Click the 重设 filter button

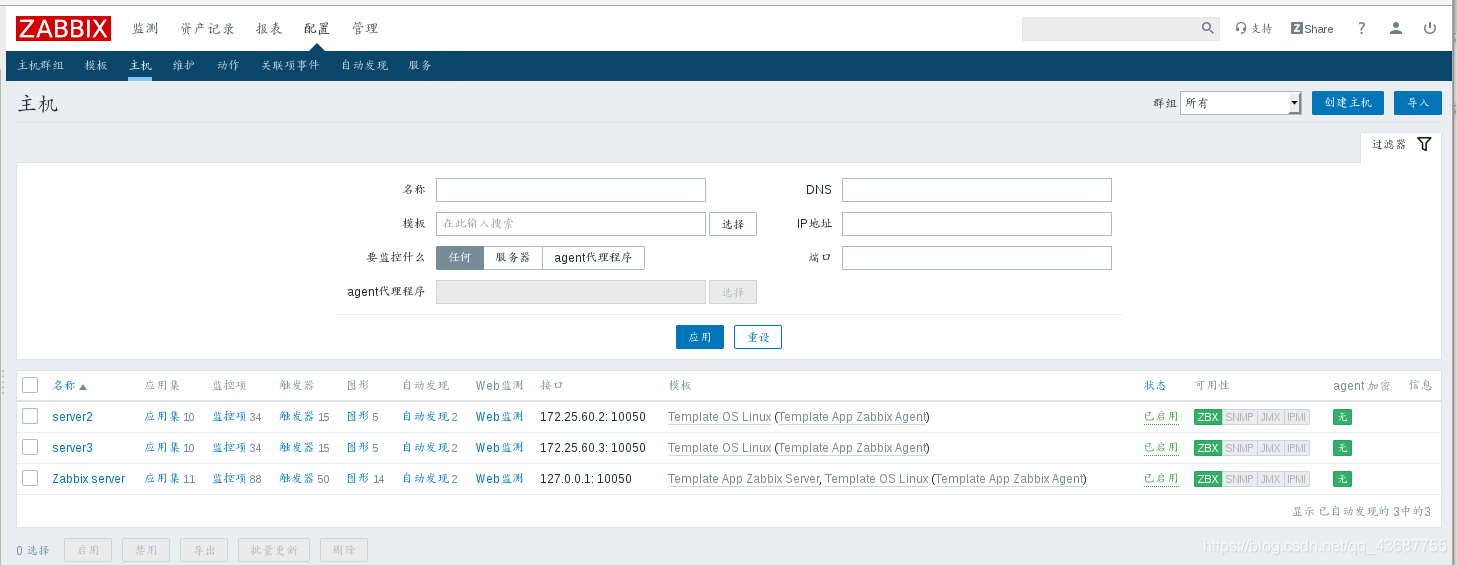[x=758, y=337]
